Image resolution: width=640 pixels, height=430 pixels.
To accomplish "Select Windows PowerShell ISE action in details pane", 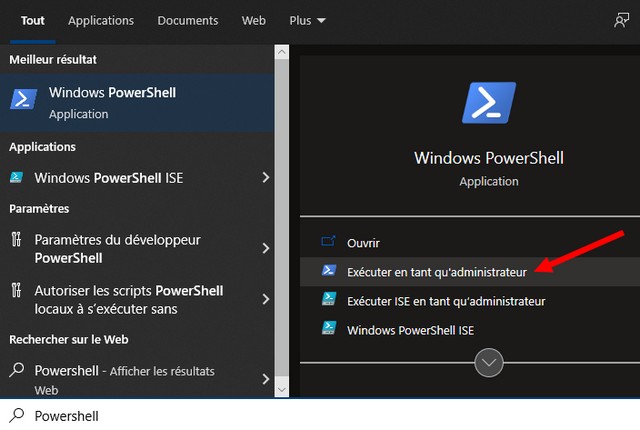I will (470, 330).
